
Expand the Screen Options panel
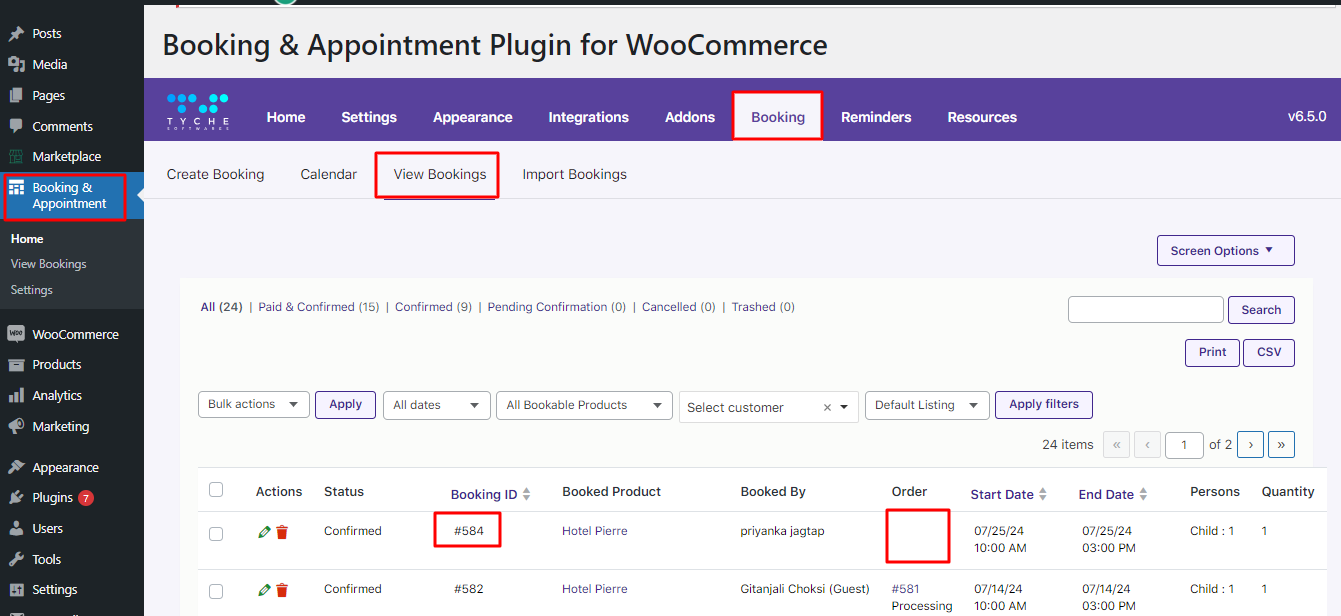tap(1225, 250)
